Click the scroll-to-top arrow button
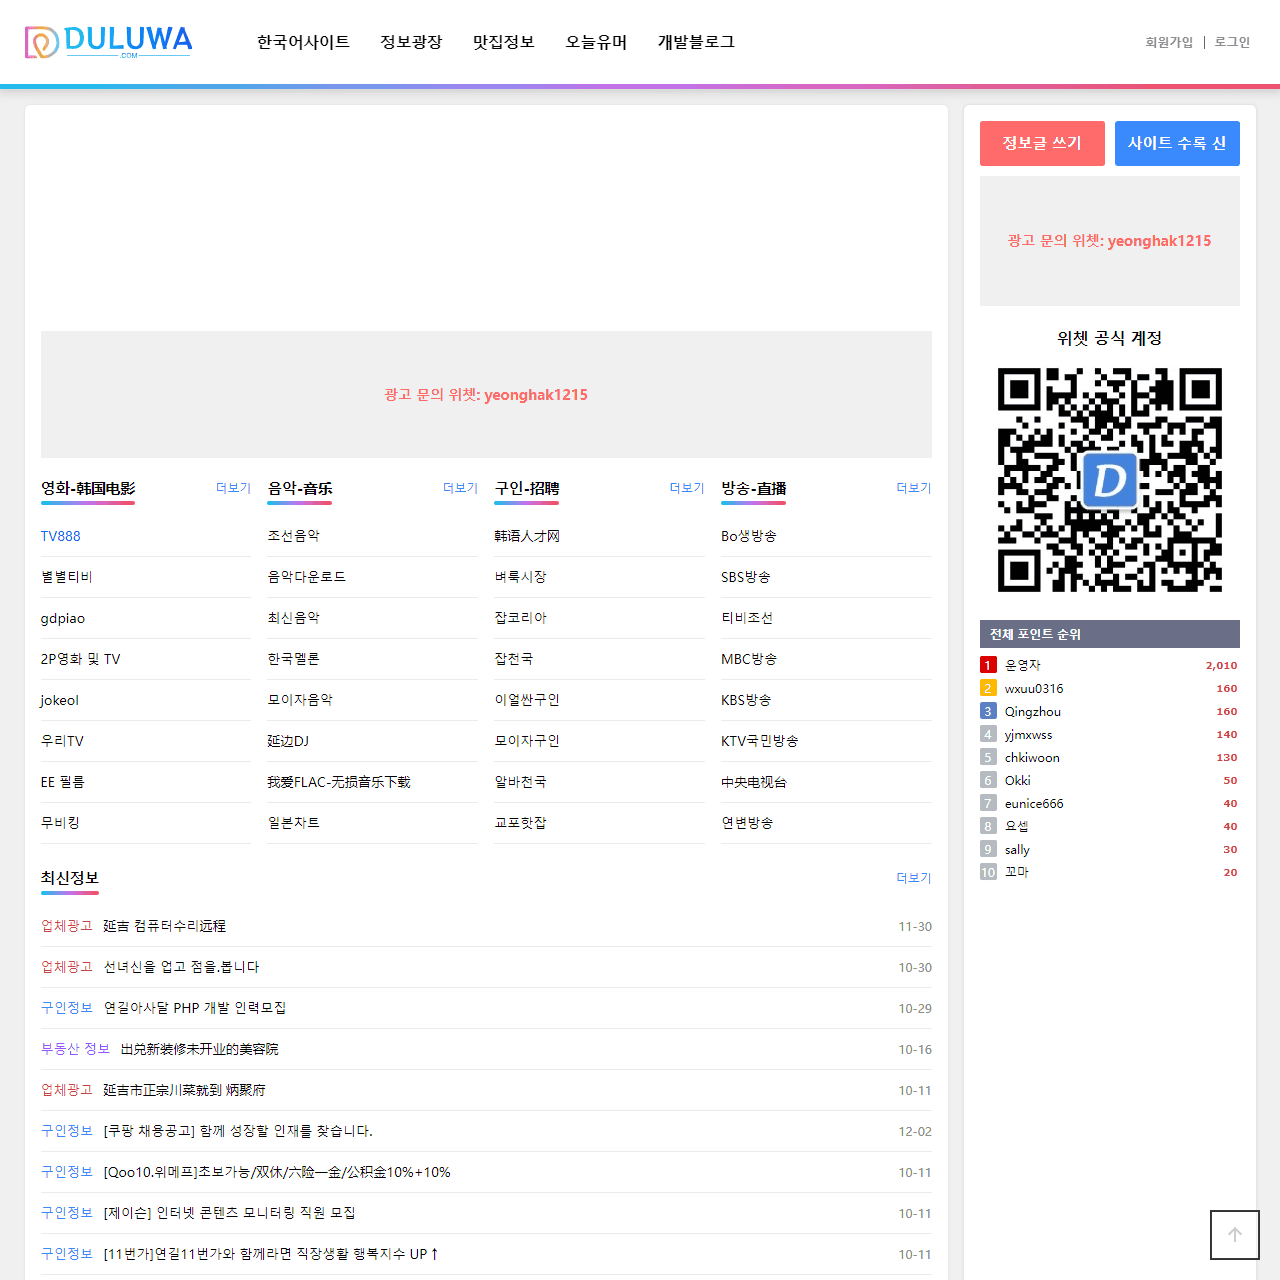The height and width of the screenshot is (1280, 1280). click(1234, 1235)
